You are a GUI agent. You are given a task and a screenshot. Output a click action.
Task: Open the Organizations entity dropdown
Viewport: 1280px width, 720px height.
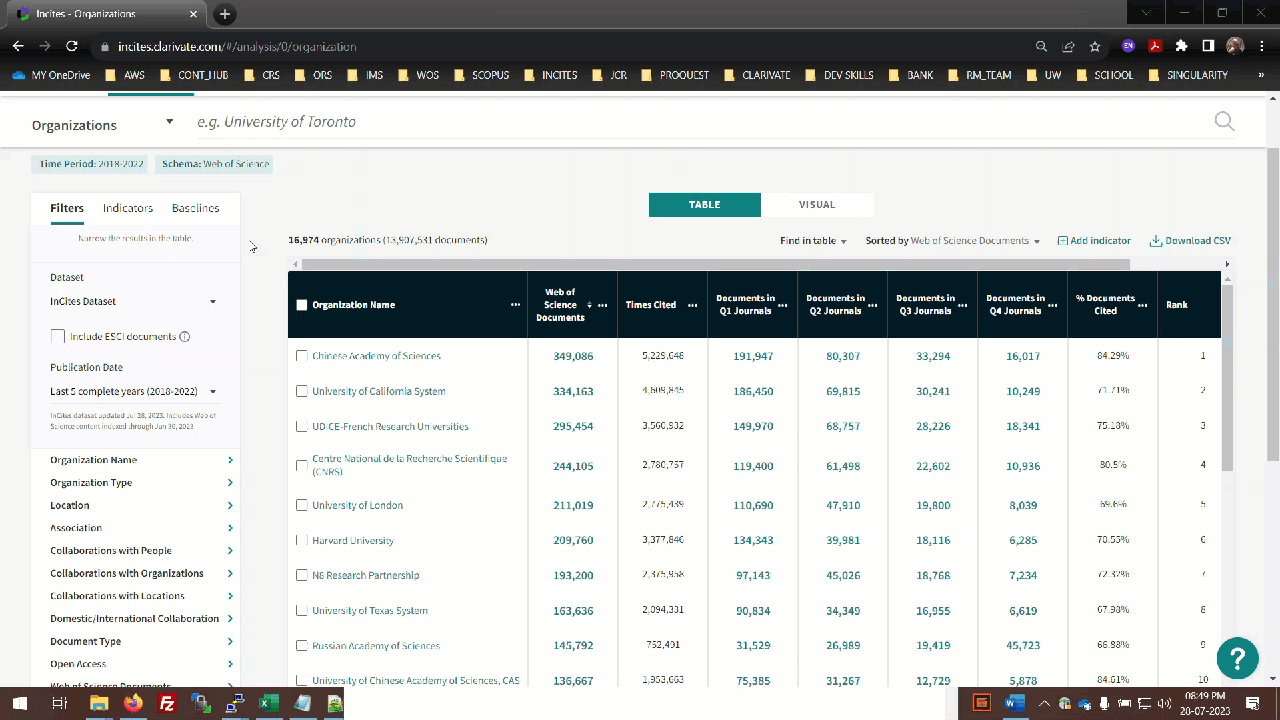102,125
